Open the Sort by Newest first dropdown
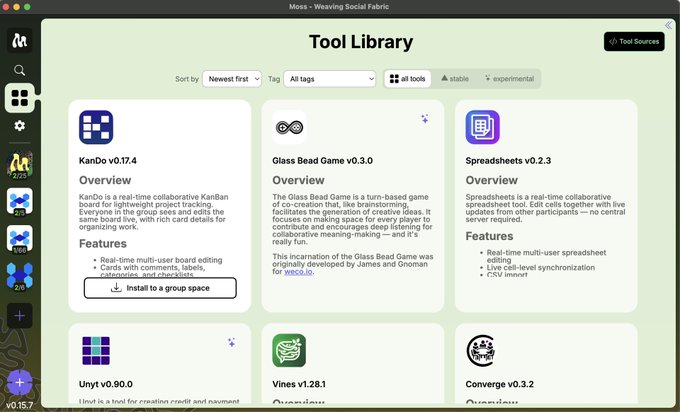This screenshot has width=680, height=412. (x=232, y=79)
